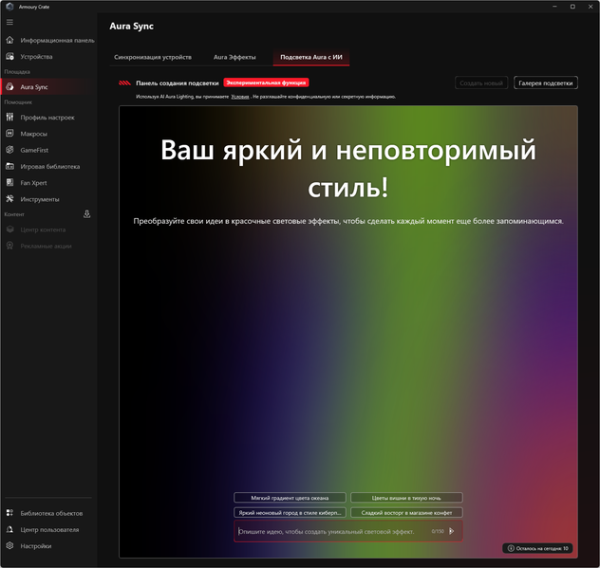The image size is (600, 568).
Task: Click the Armoury Crate logo in the title bar
Action: [x=10, y=7]
